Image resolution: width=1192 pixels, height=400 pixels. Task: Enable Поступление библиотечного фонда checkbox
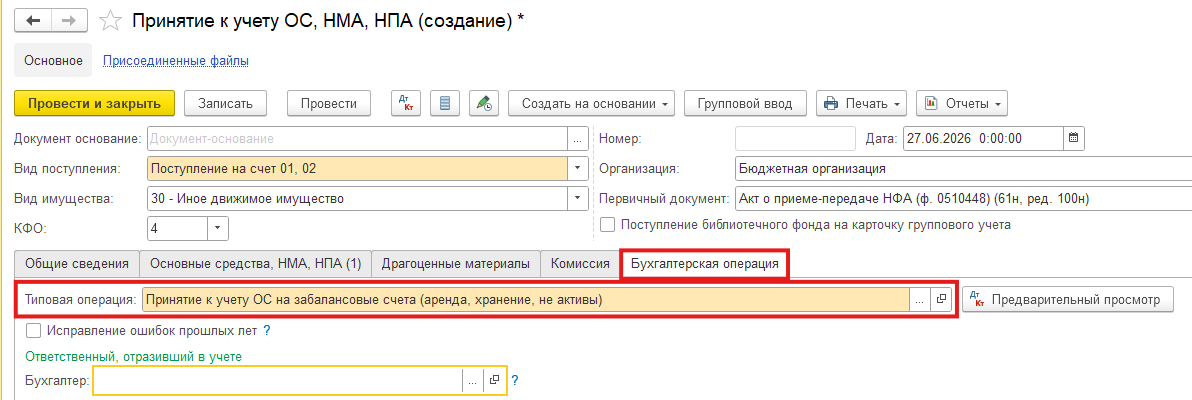[607, 225]
